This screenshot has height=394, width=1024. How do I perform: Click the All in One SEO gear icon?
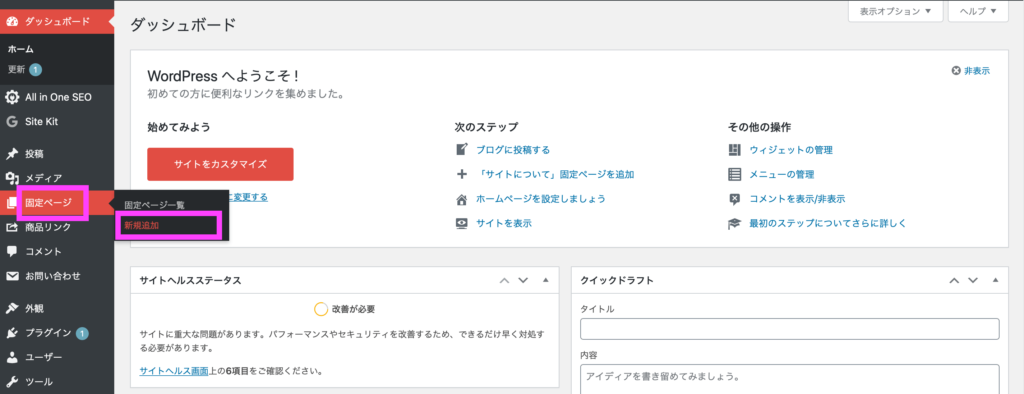(12, 97)
